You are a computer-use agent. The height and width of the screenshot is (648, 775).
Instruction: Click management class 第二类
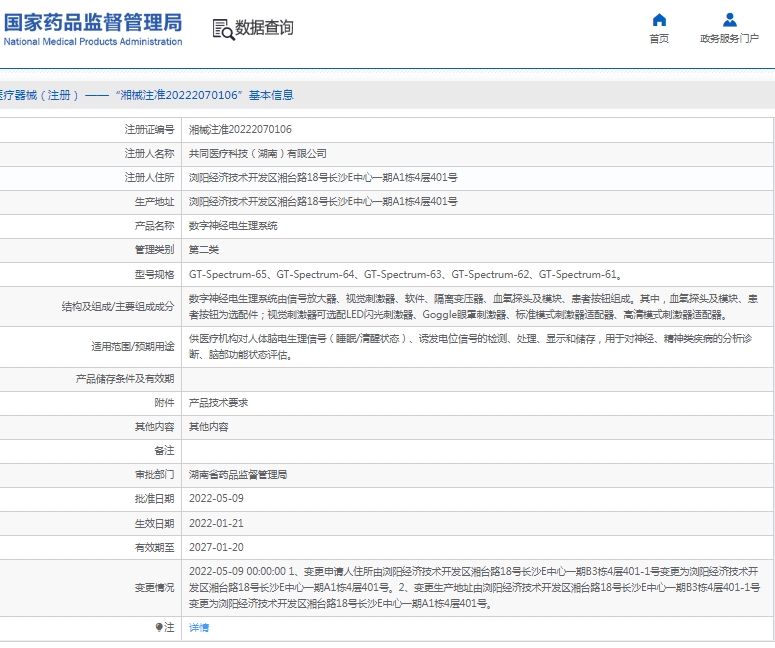(204, 250)
